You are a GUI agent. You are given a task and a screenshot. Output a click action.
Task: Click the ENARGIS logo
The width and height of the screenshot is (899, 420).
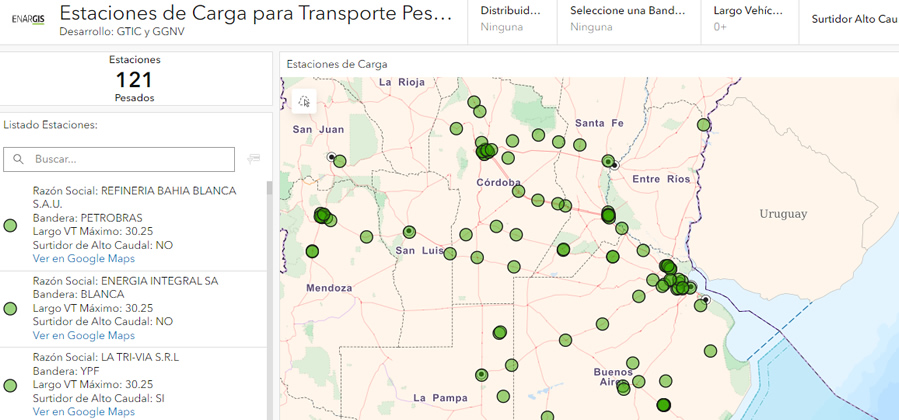pyautogui.click(x=27, y=21)
